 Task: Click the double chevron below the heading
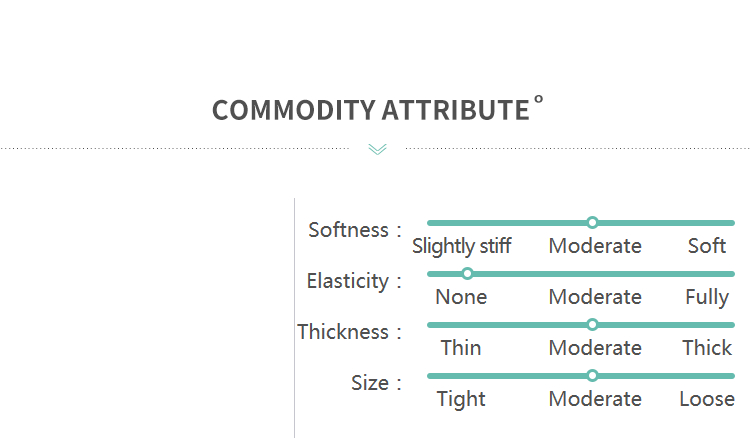[x=377, y=149]
